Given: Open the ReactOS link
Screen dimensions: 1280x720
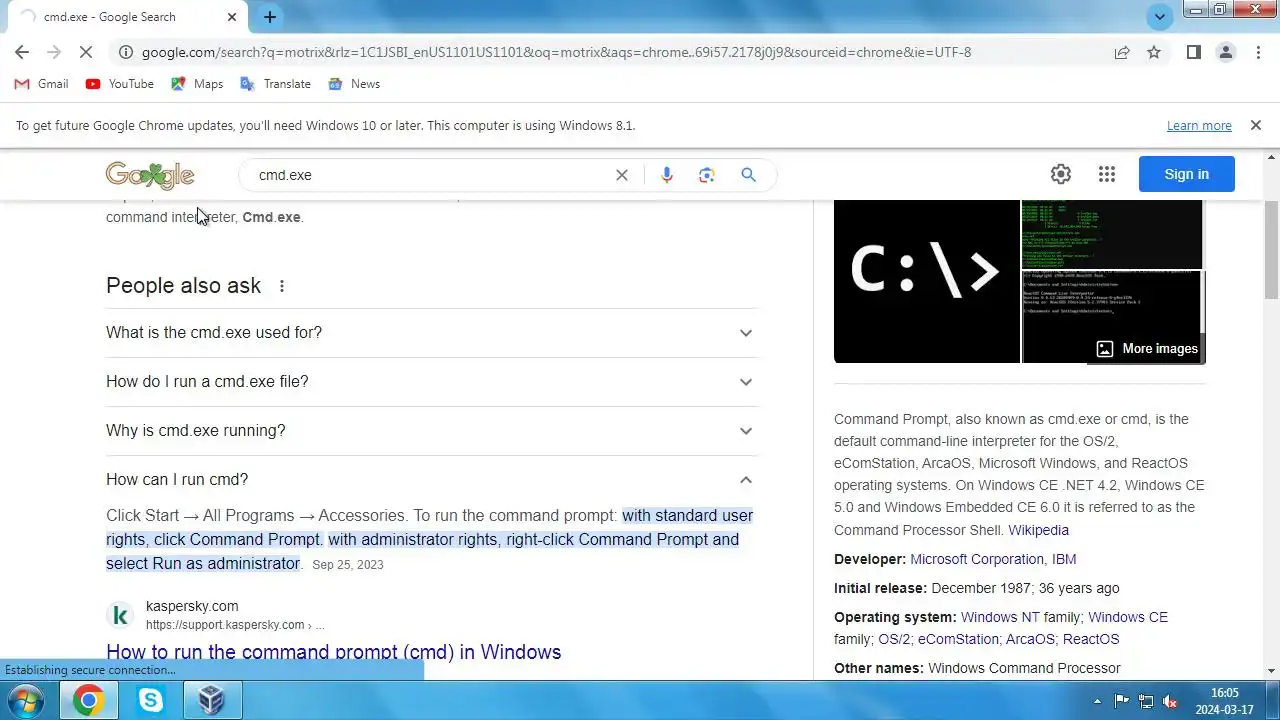Looking at the screenshot, I should click(1091, 639).
